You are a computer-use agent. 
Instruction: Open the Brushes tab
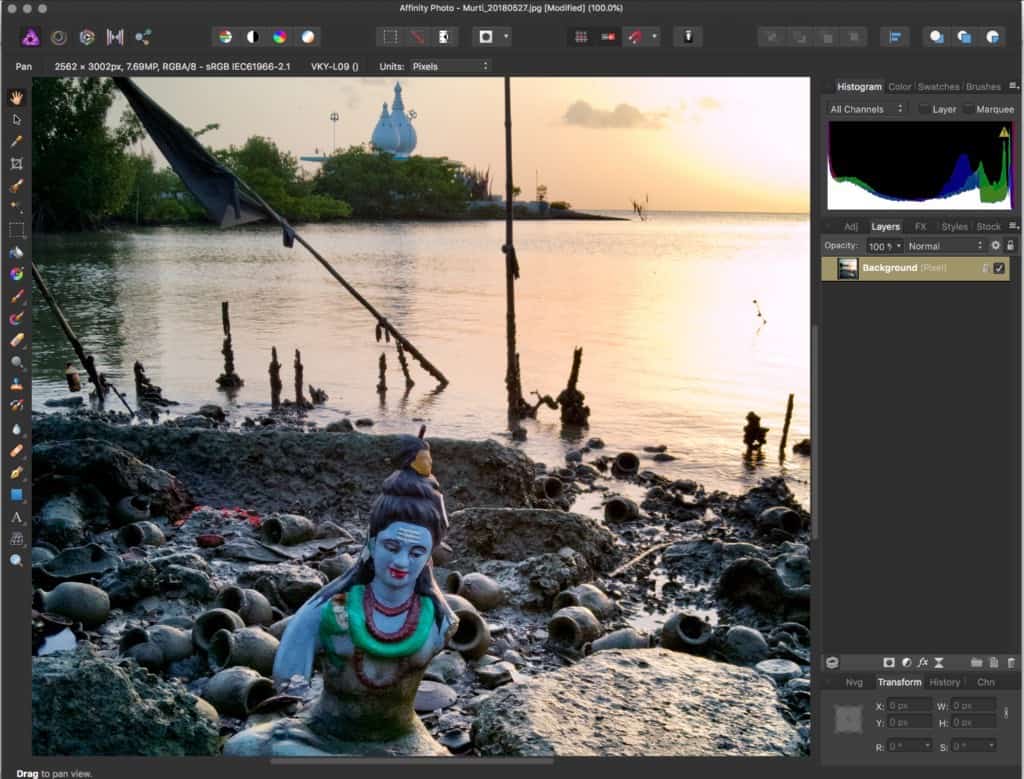(x=983, y=87)
